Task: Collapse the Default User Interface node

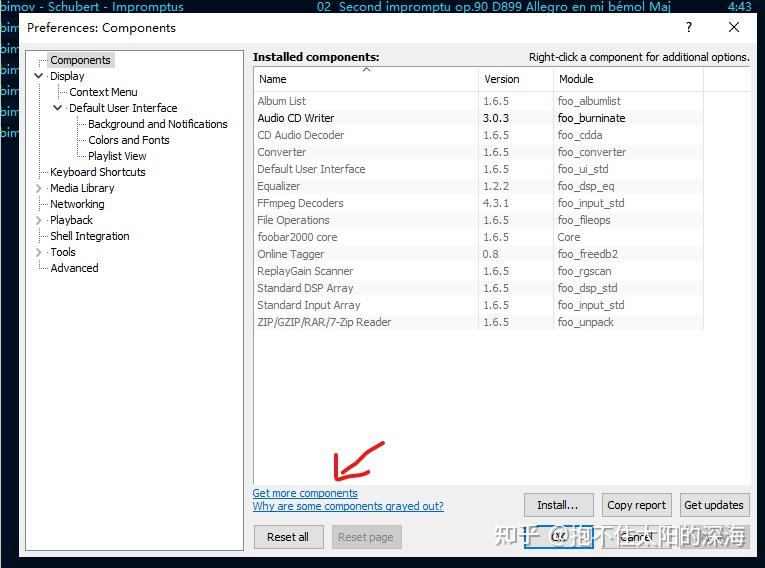Action: pyautogui.click(x=58, y=107)
